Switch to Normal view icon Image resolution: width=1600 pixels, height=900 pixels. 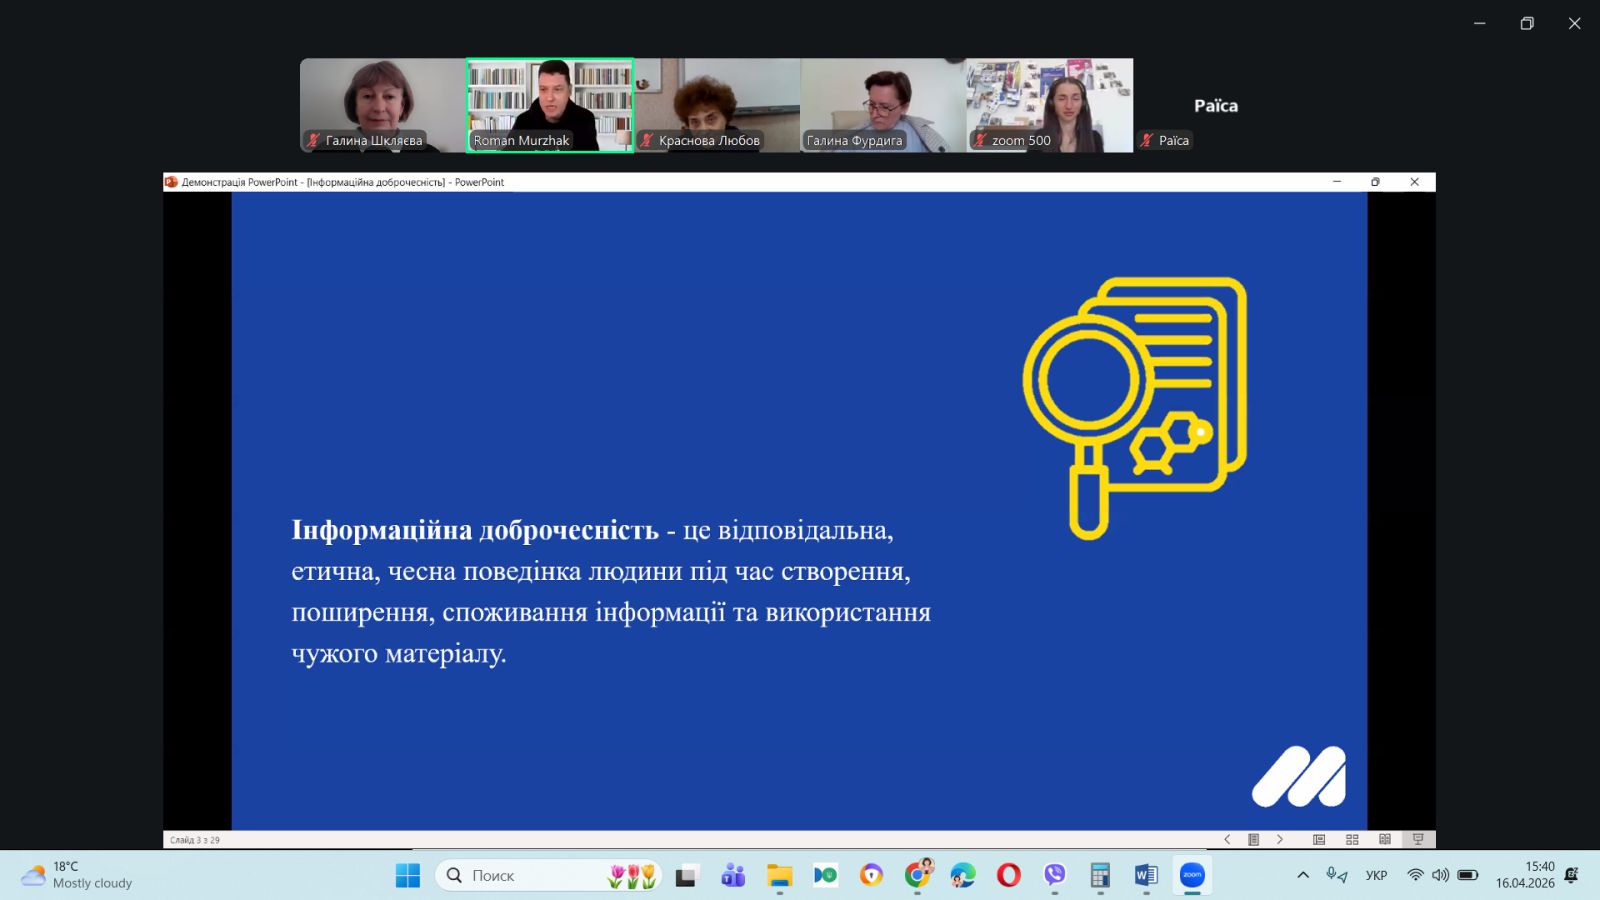pos(1319,840)
